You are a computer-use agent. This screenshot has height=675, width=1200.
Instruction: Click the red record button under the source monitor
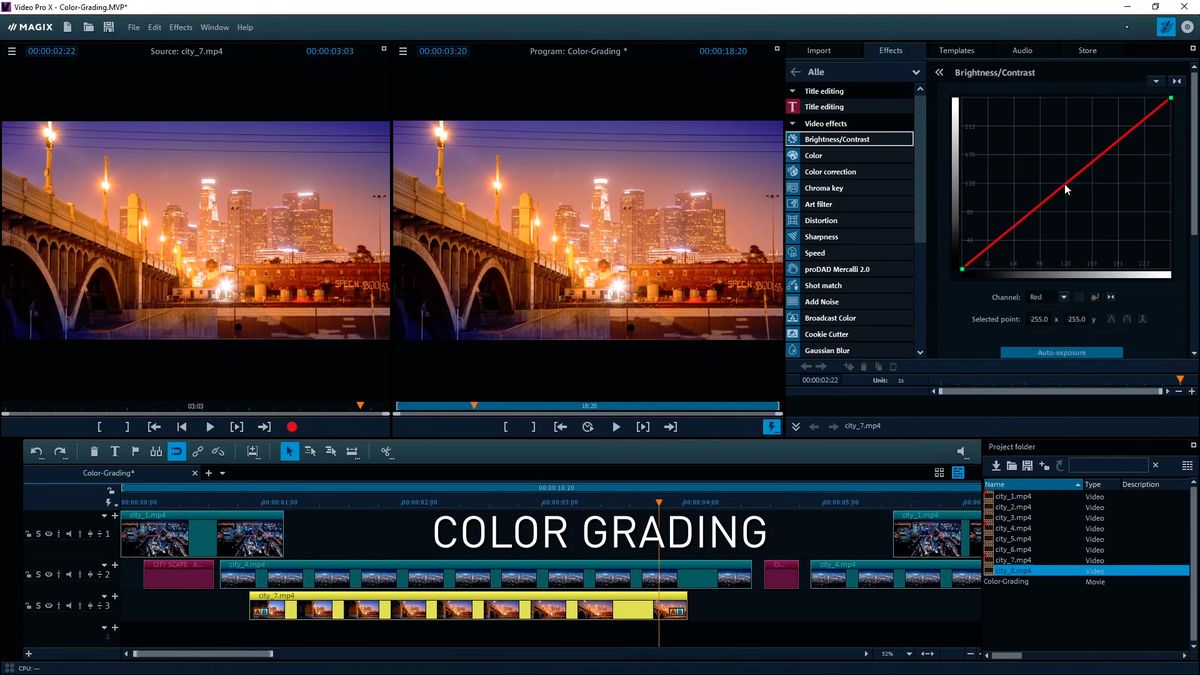pyautogui.click(x=291, y=426)
